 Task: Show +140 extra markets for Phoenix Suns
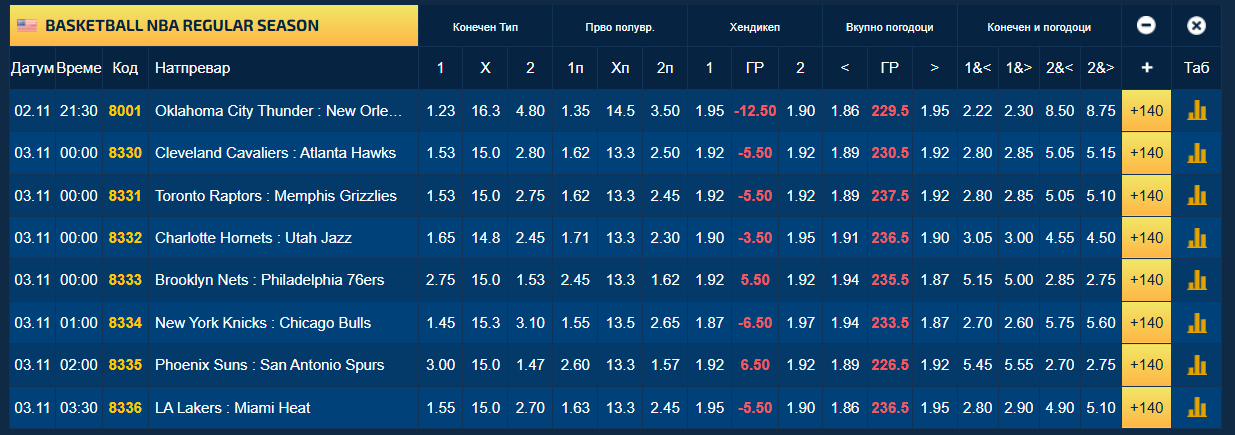tap(1146, 365)
